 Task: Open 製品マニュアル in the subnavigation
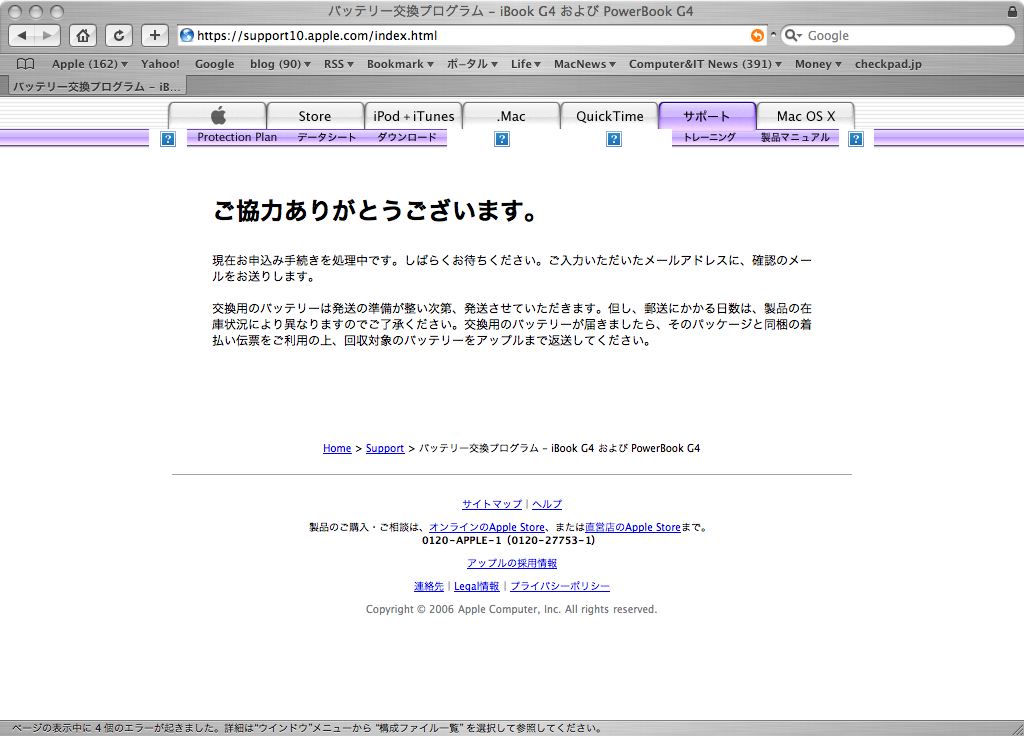(x=795, y=137)
